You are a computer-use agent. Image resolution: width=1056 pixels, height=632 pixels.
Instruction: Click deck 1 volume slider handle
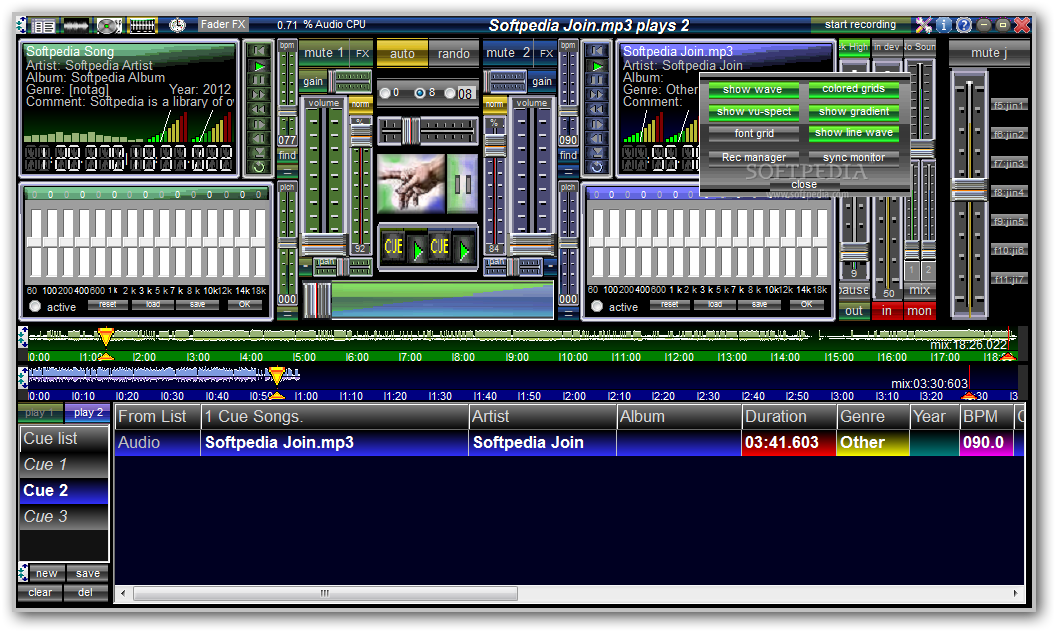323,243
